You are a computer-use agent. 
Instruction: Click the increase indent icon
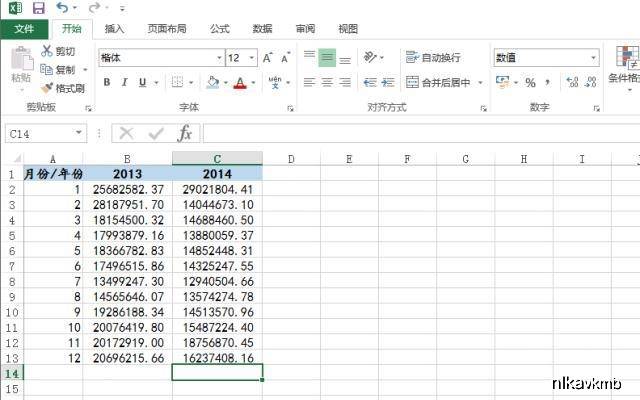pyautogui.click(x=388, y=82)
